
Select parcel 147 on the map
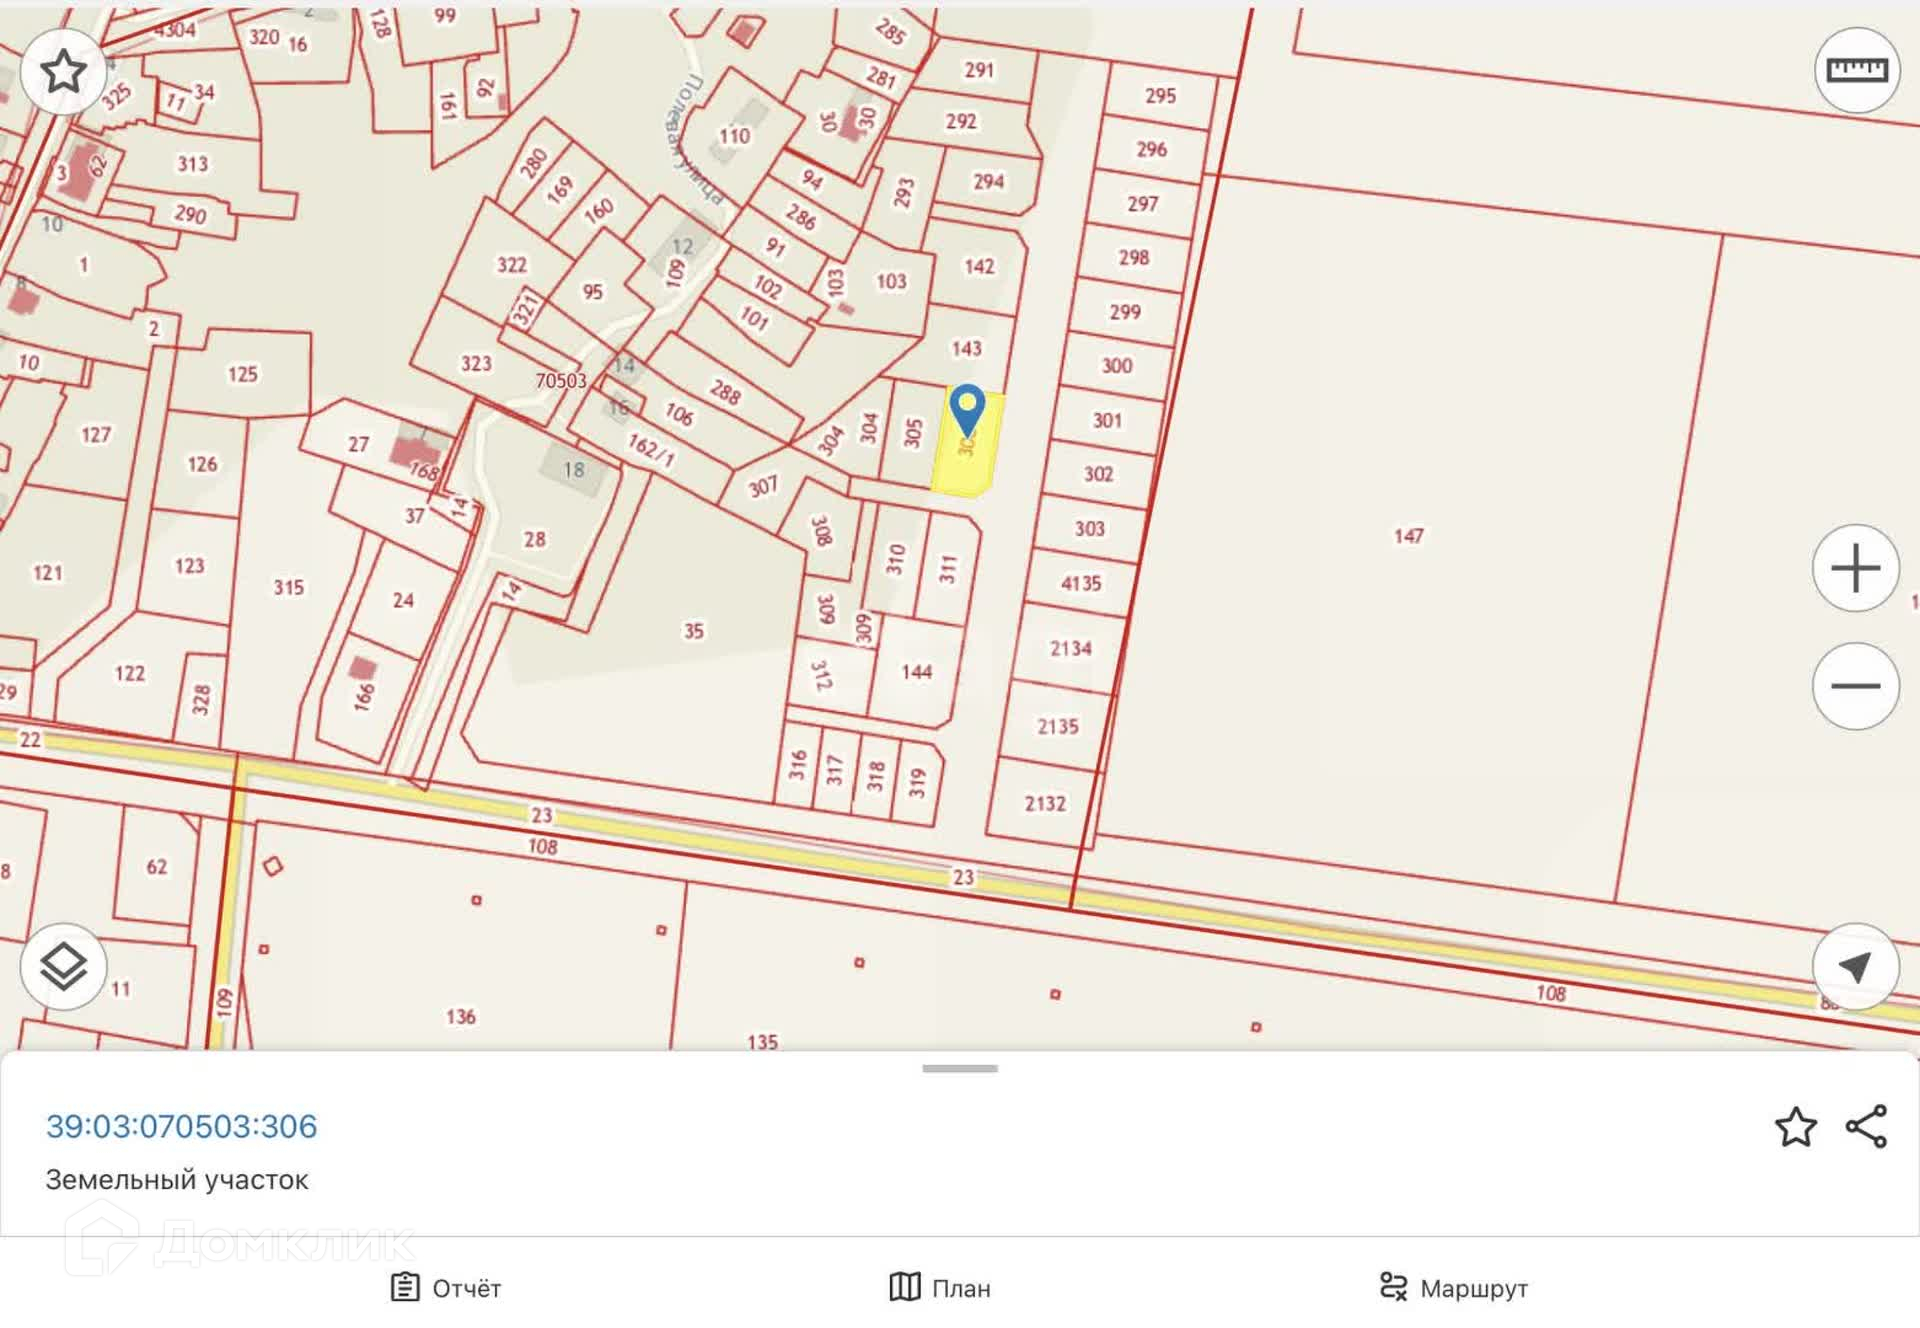pyautogui.click(x=1408, y=536)
